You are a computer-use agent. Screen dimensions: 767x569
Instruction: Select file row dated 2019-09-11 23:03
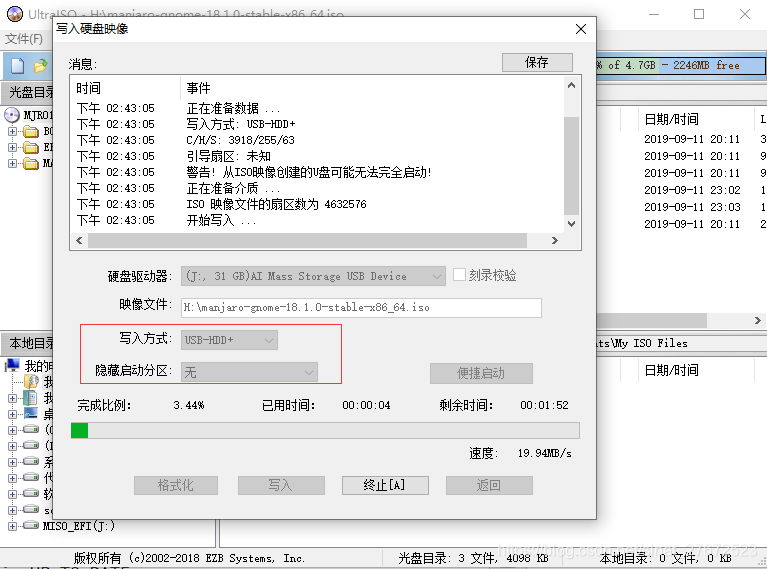click(x=692, y=207)
